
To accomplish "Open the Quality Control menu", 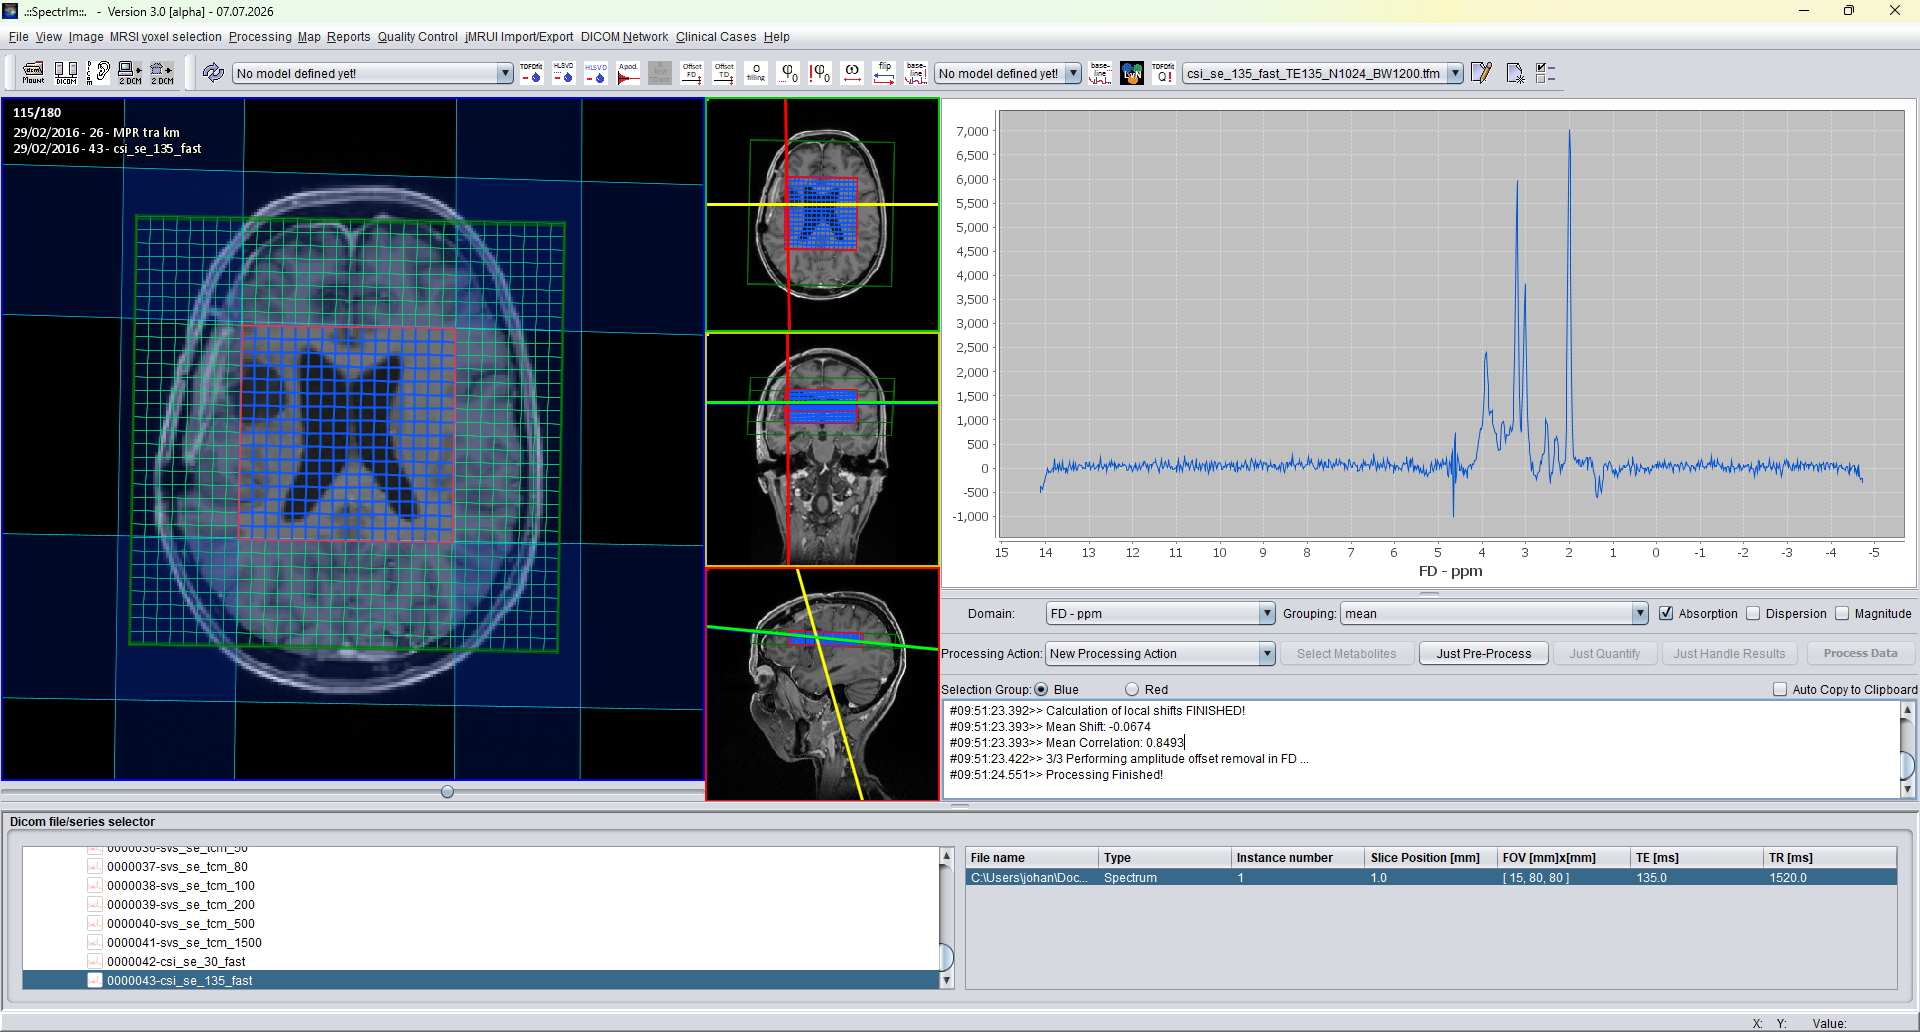I will tap(417, 37).
